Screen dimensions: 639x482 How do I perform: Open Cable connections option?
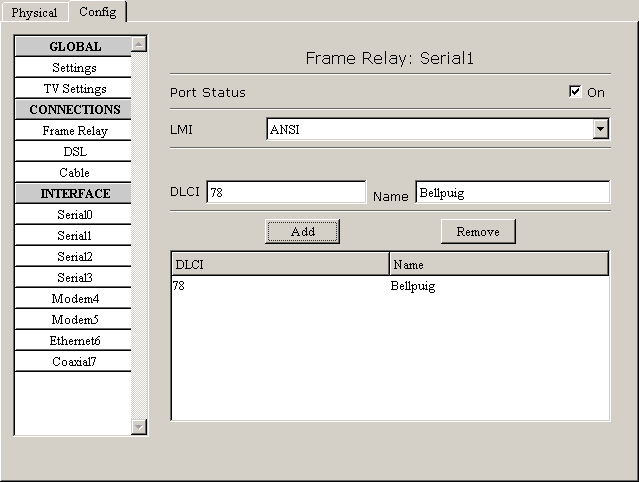pos(74,173)
